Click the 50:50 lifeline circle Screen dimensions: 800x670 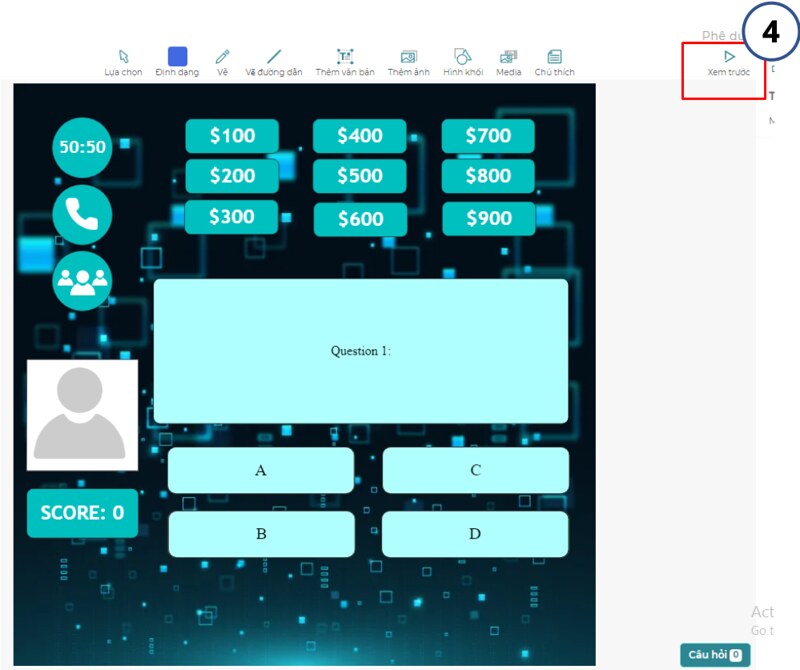tap(81, 147)
